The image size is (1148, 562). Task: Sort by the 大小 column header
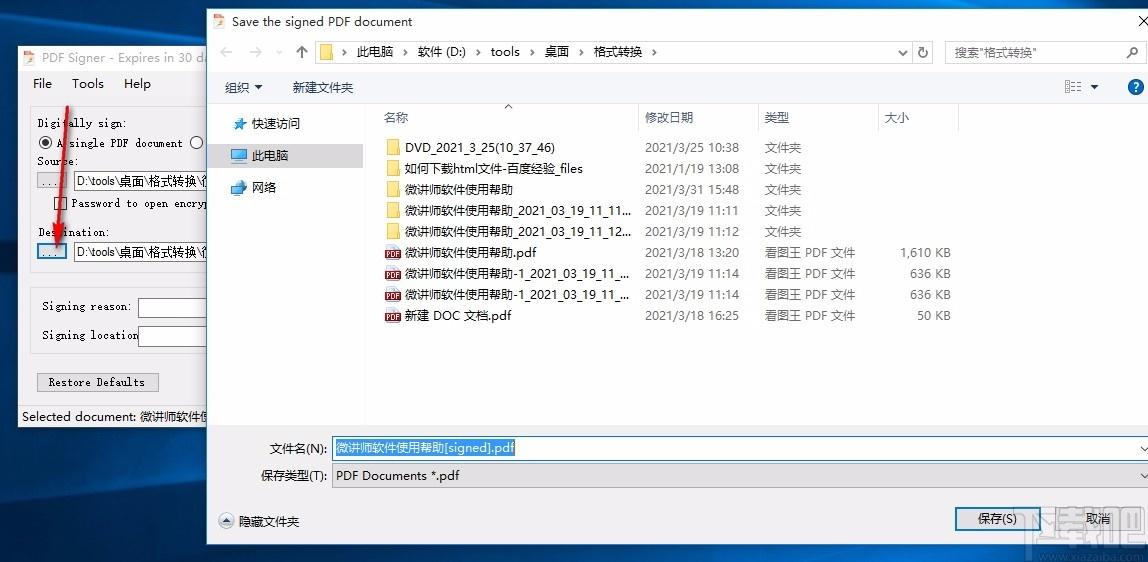(896, 117)
